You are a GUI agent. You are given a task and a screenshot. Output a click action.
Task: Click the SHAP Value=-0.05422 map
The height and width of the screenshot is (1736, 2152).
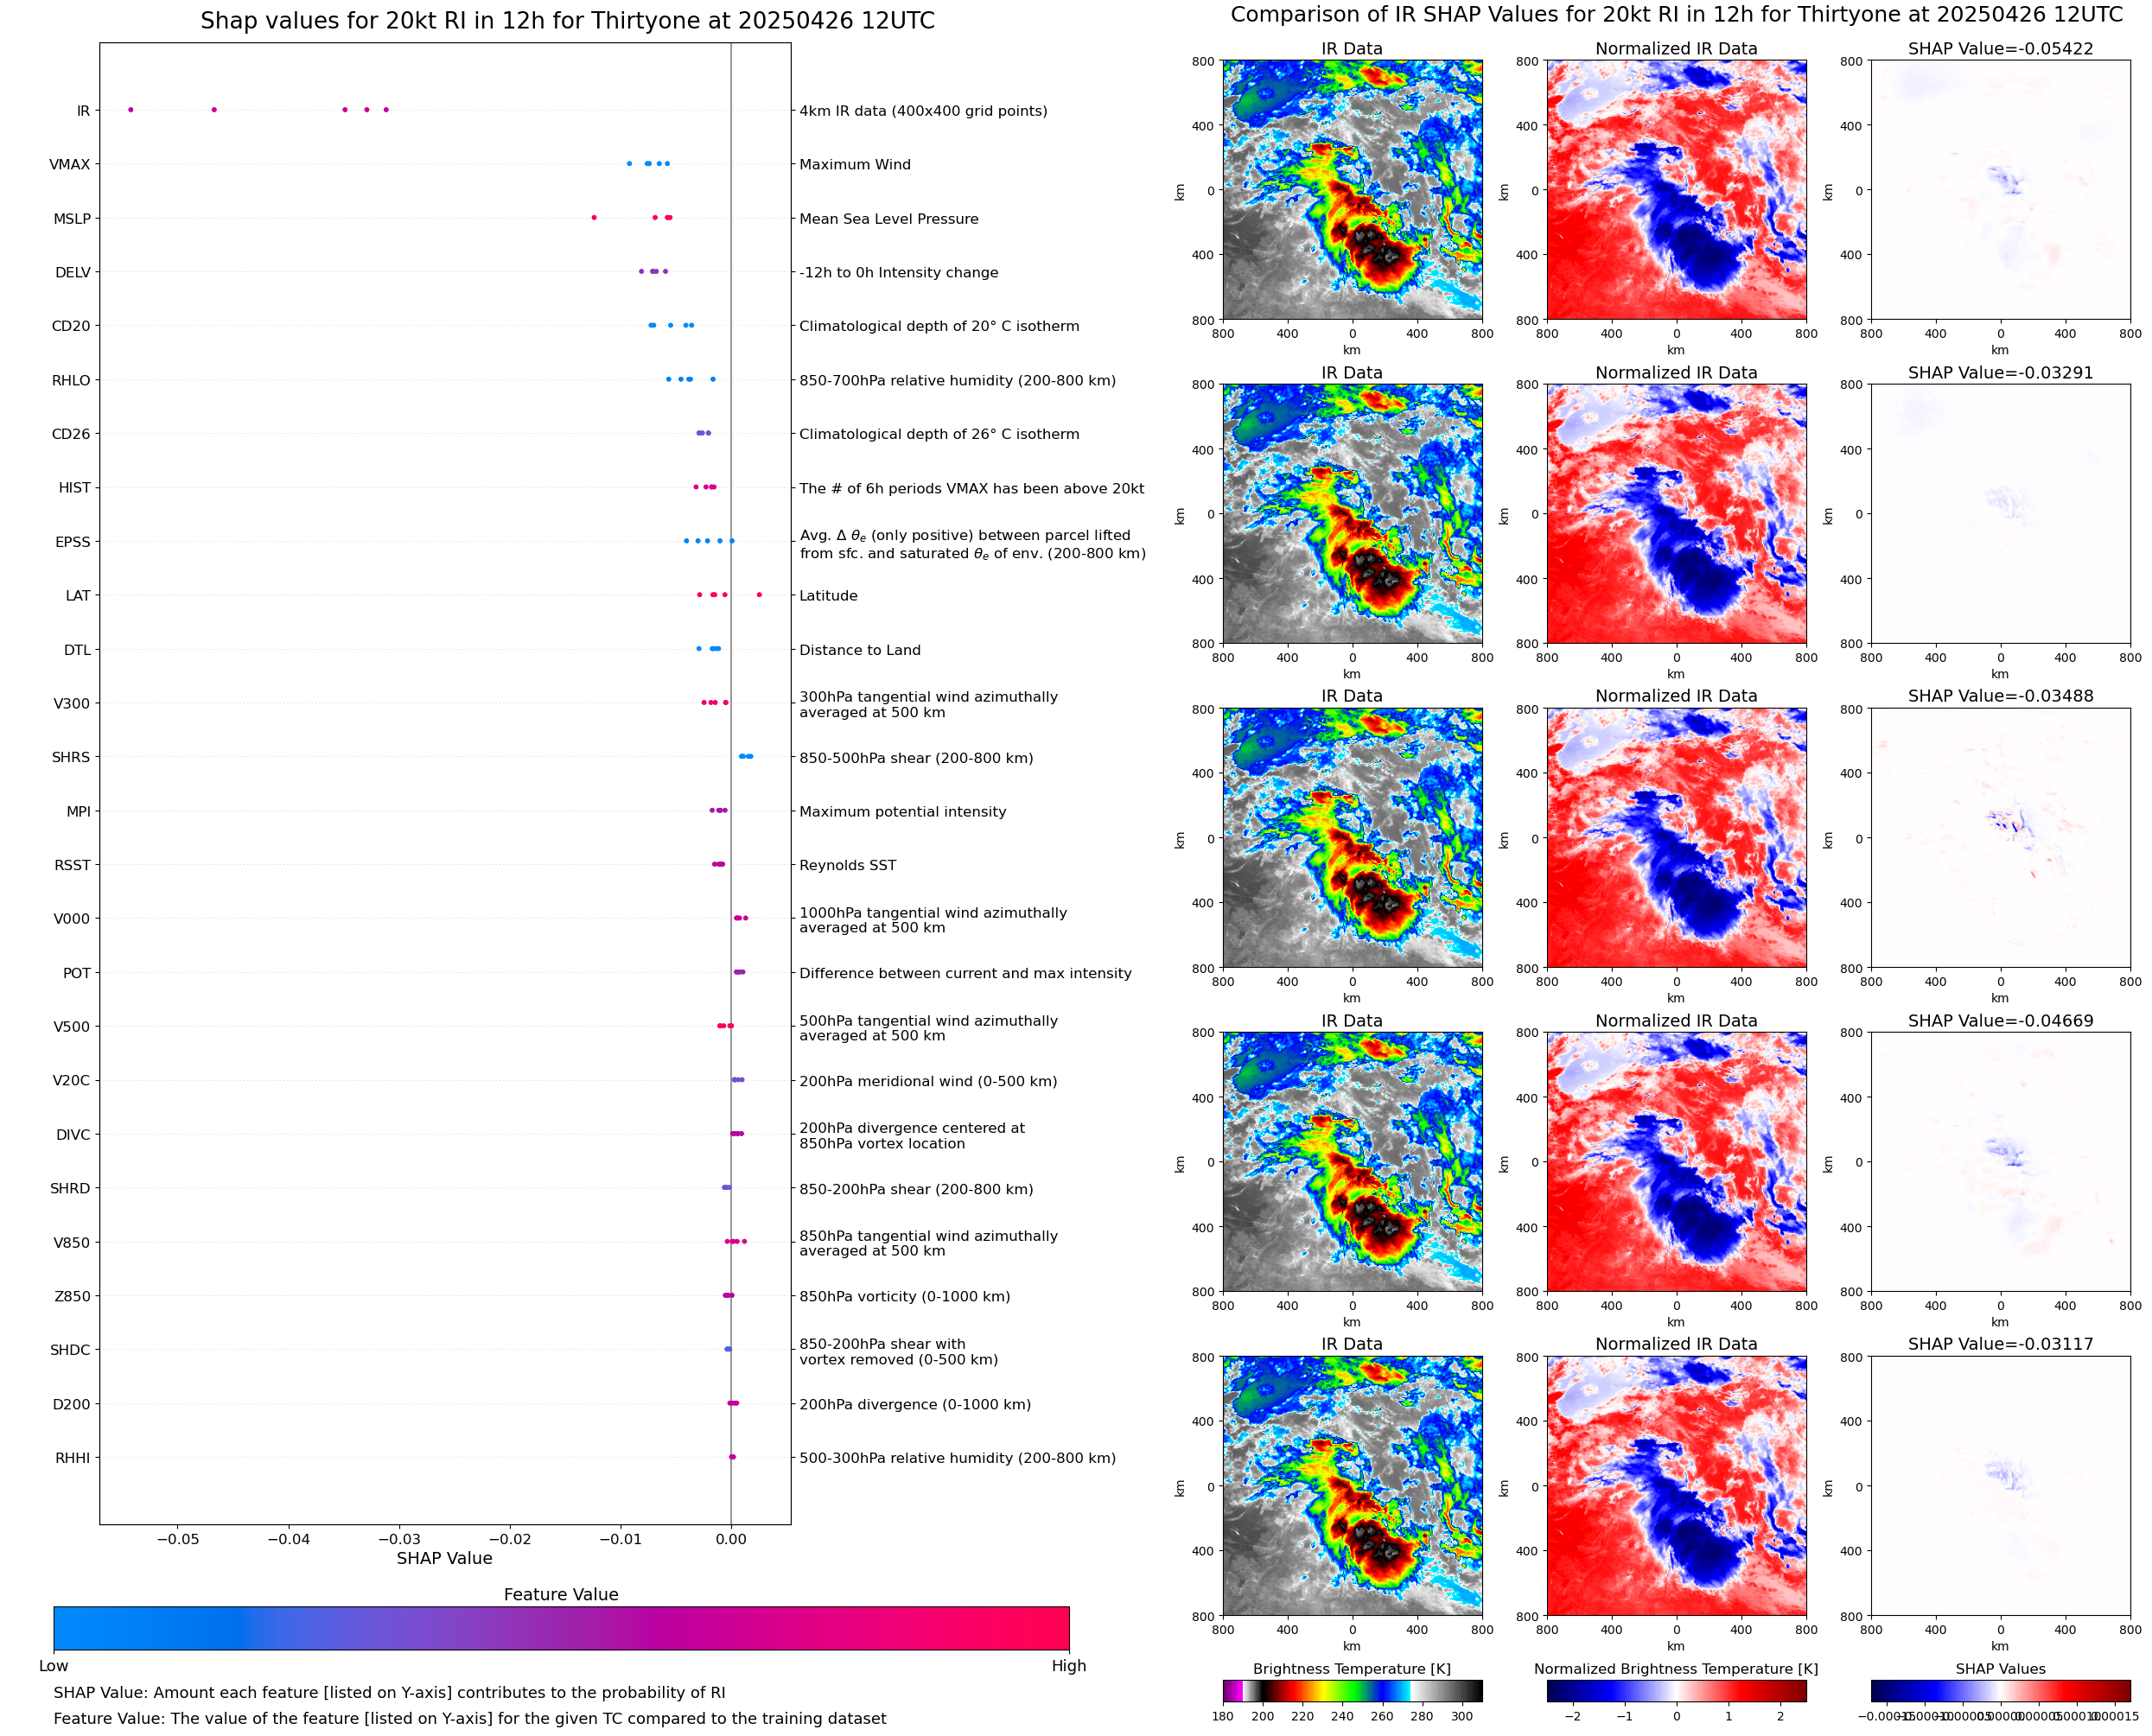point(1999,190)
